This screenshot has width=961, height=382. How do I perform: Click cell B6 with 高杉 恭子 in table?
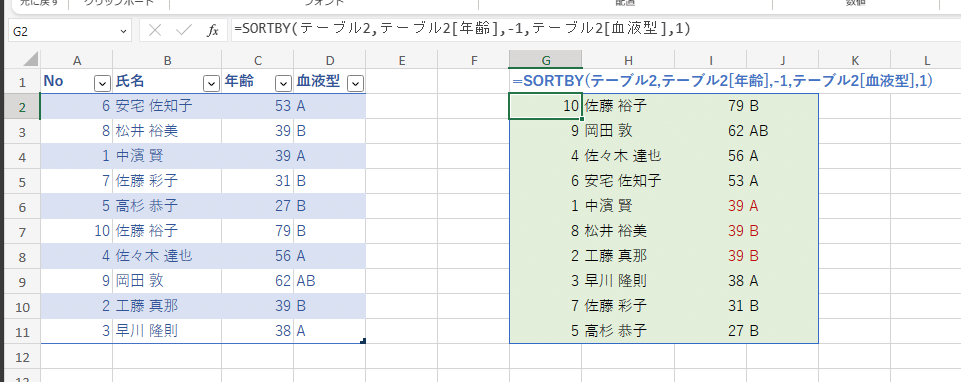click(167, 206)
